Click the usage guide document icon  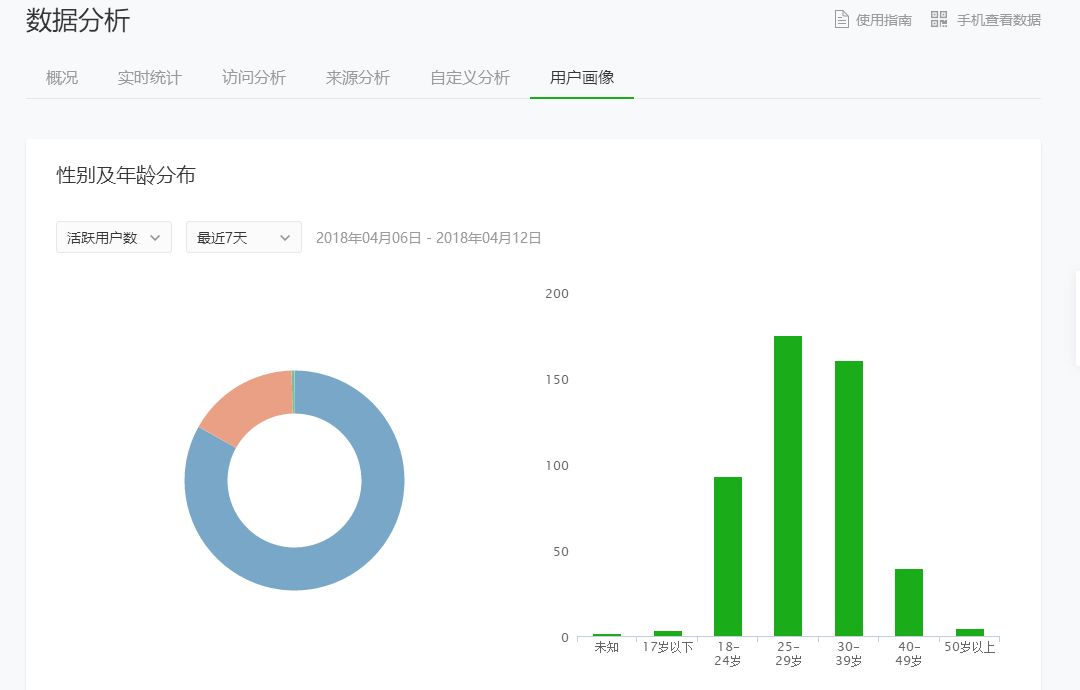click(840, 18)
